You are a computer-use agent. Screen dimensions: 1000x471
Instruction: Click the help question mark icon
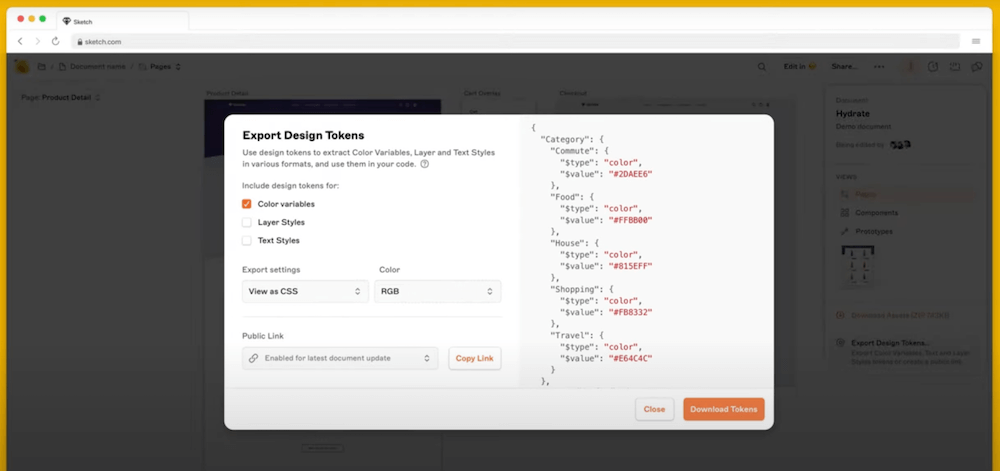[x=425, y=164]
